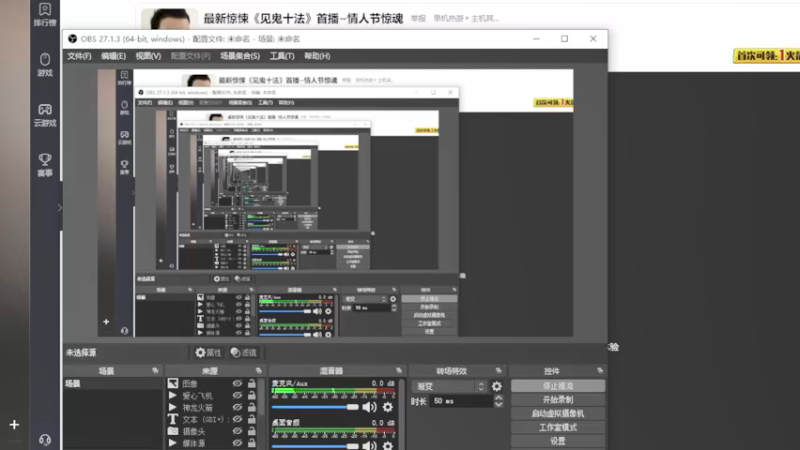Select the 场景 entry in scenes list
Viewport: 800px width, 450px height.
pyautogui.click(x=113, y=383)
